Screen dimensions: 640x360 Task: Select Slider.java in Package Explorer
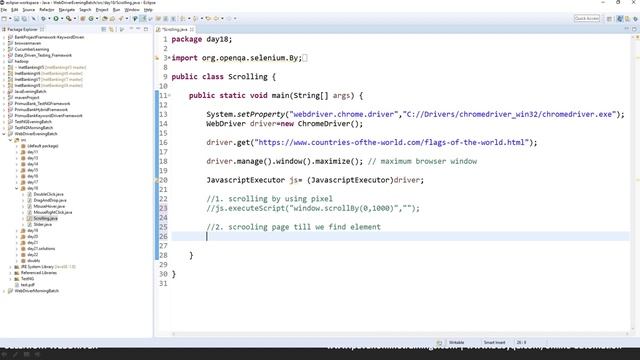coord(42,224)
